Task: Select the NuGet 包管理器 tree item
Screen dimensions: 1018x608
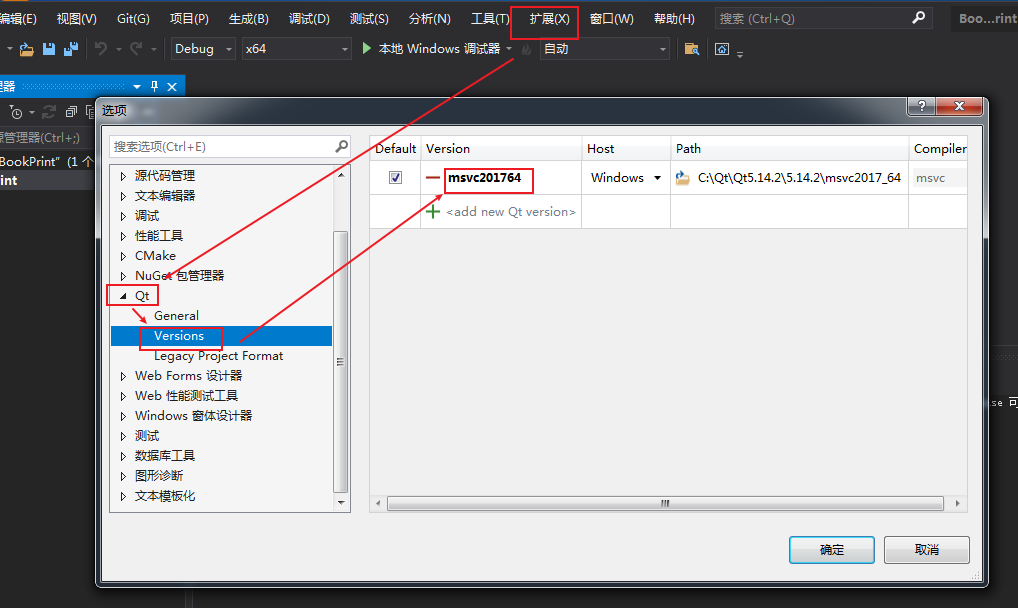Action: click(x=179, y=276)
